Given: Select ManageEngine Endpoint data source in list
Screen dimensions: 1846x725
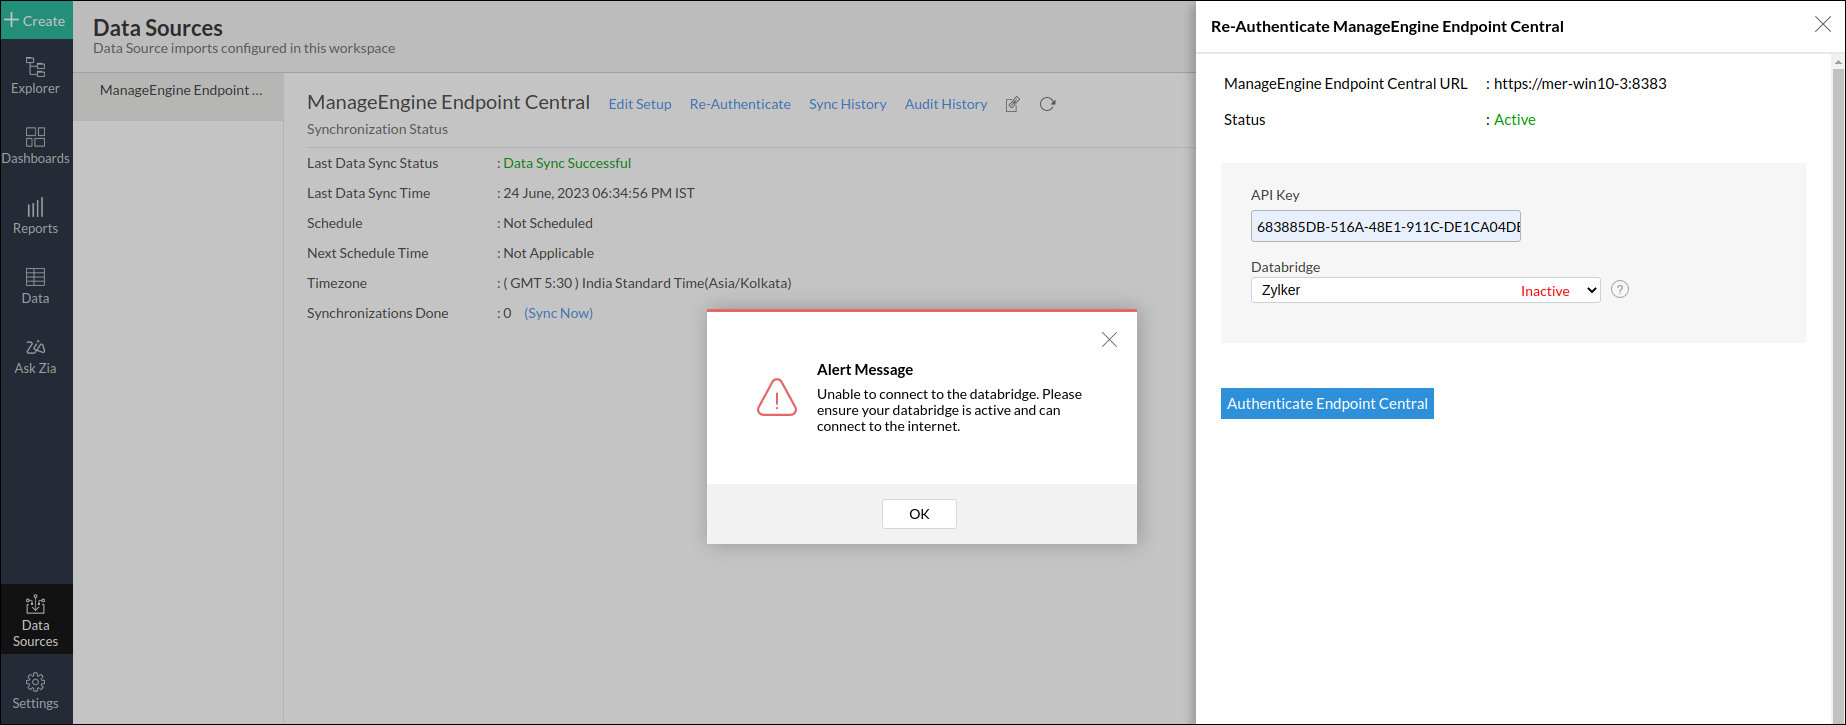Looking at the screenshot, I should (x=181, y=90).
